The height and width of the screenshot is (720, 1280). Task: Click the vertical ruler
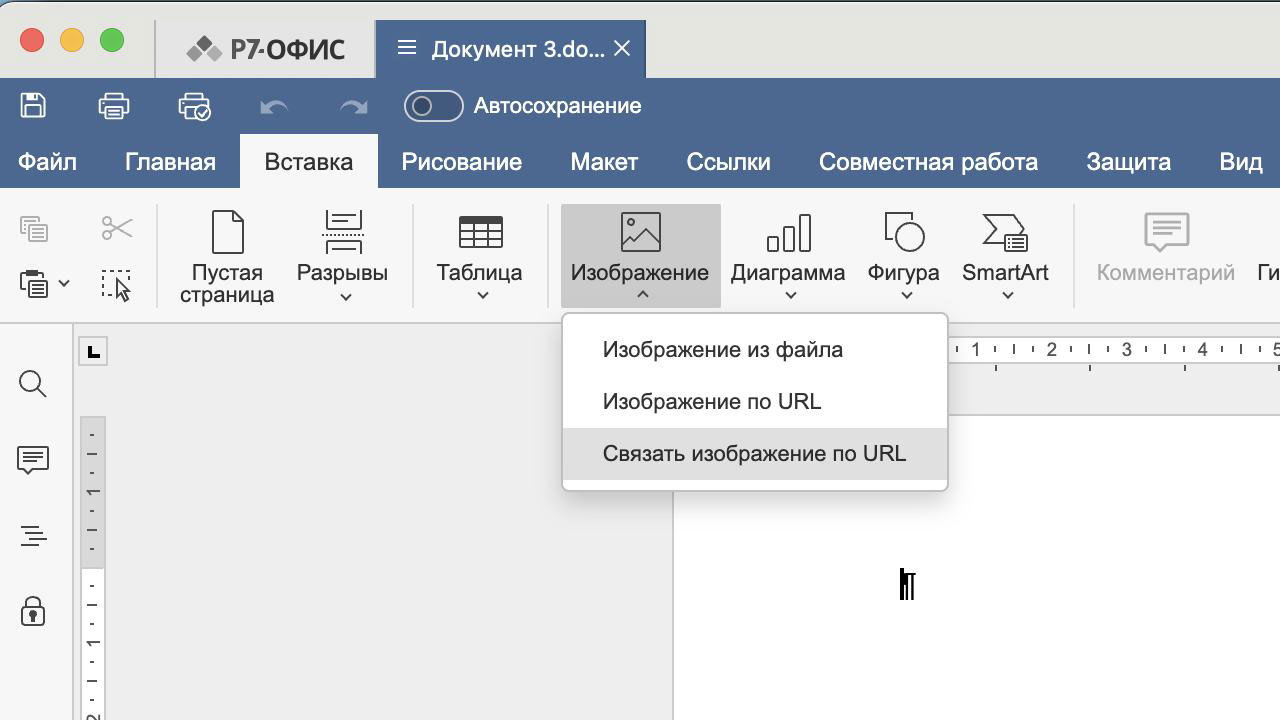click(x=92, y=568)
